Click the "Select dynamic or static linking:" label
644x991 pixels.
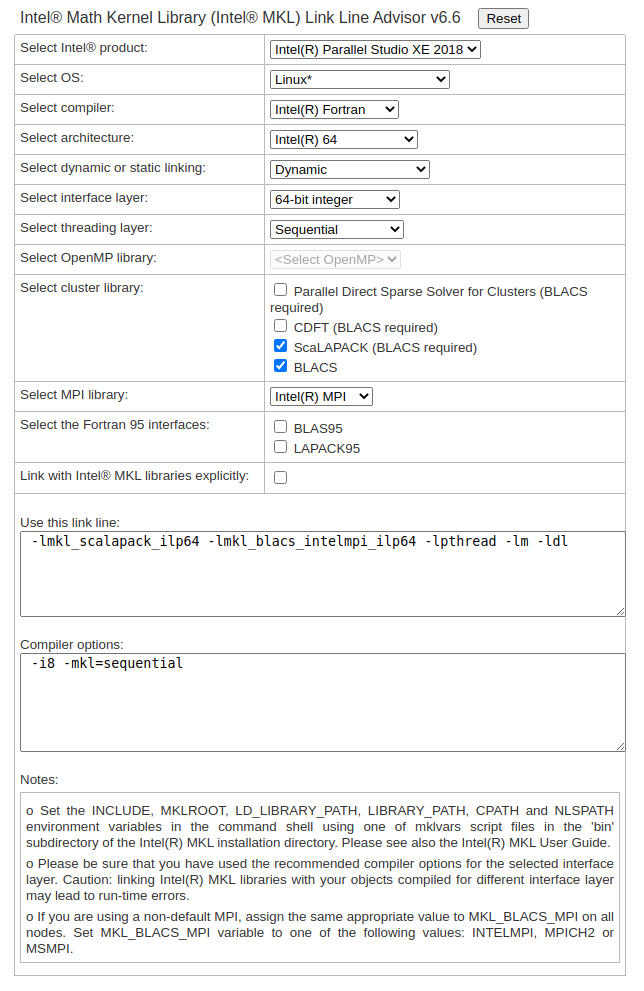(x=112, y=167)
